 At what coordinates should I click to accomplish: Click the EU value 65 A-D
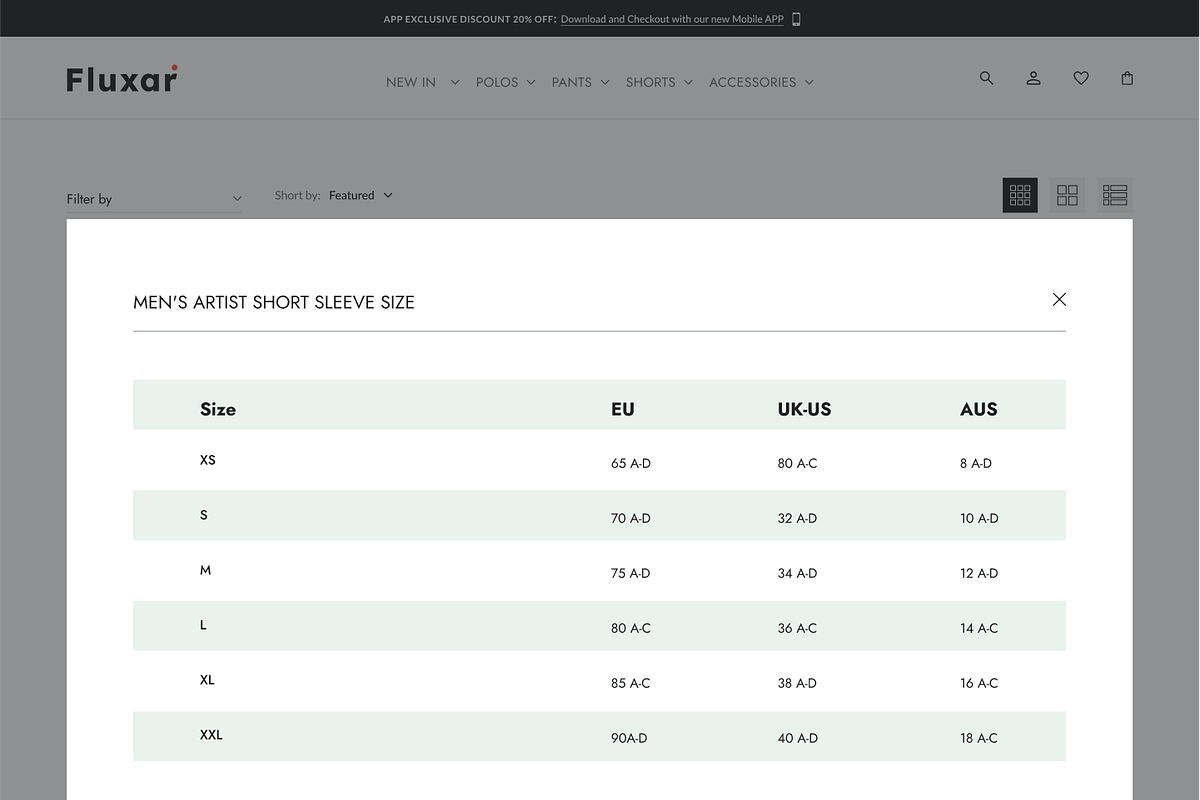pyautogui.click(x=631, y=463)
